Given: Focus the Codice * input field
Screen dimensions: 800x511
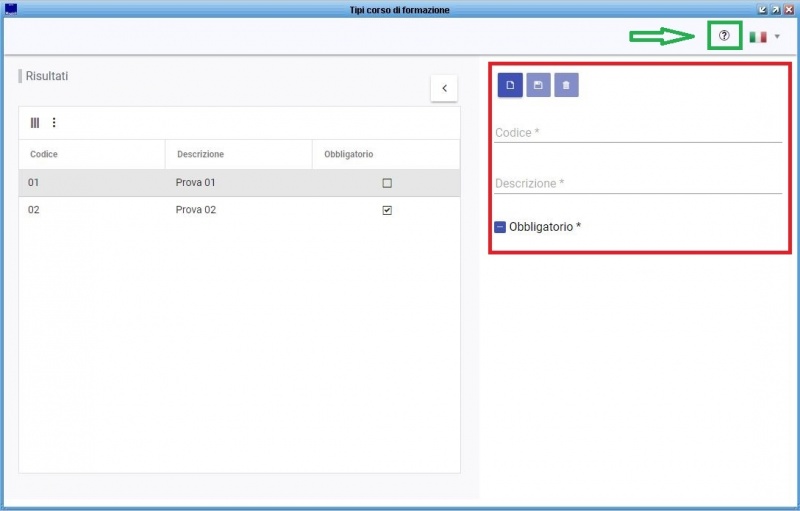Looking at the screenshot, I should tap(638, 133).
